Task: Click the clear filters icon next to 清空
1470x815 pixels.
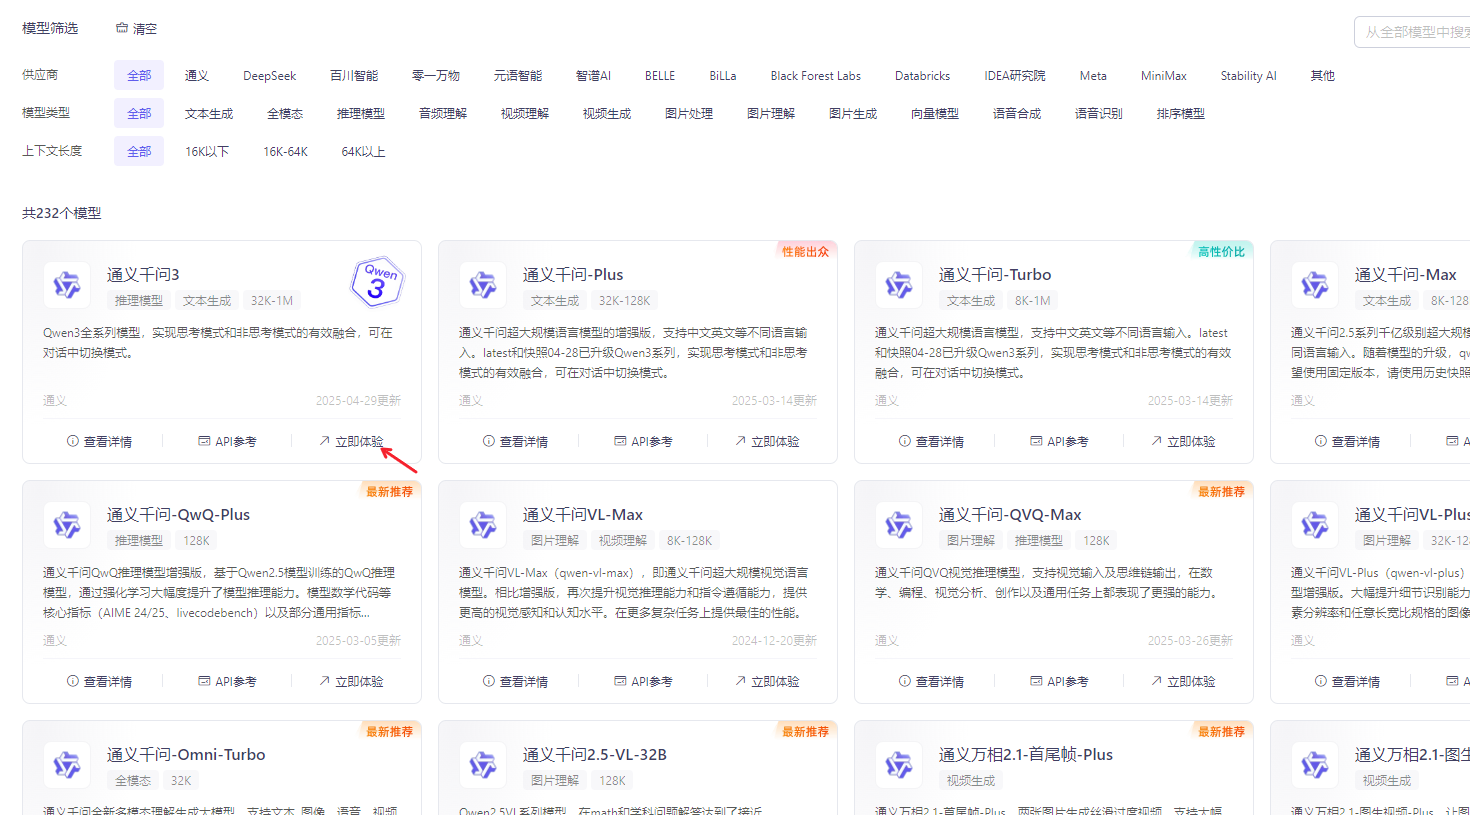Action: (x=121, y=28)
